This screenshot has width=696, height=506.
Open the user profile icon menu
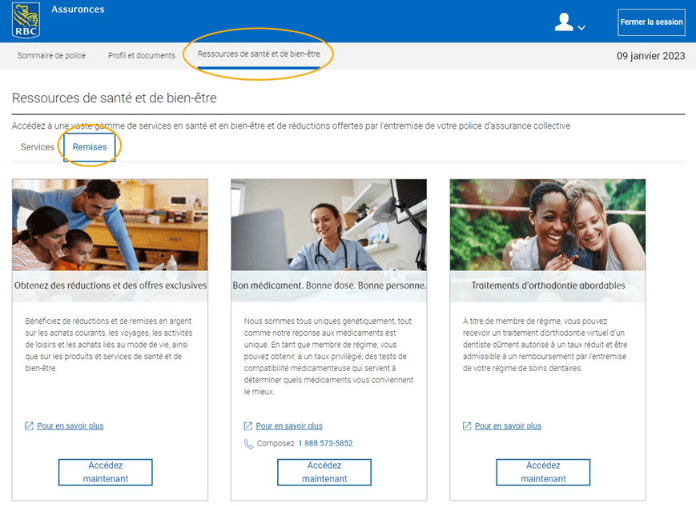[564, 22]
